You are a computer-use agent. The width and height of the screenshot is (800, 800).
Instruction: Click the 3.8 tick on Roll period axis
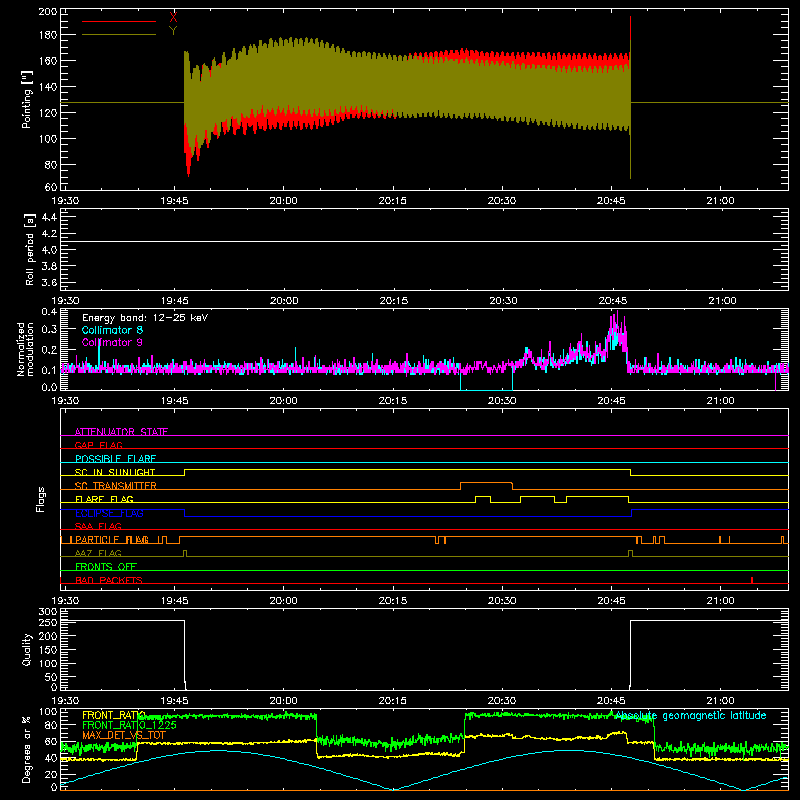[x=49, y=266]
